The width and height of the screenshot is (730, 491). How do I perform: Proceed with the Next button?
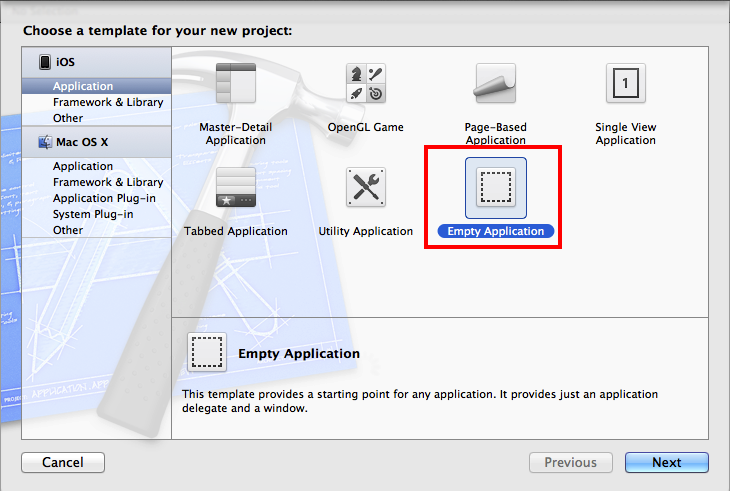coord(667,462)
